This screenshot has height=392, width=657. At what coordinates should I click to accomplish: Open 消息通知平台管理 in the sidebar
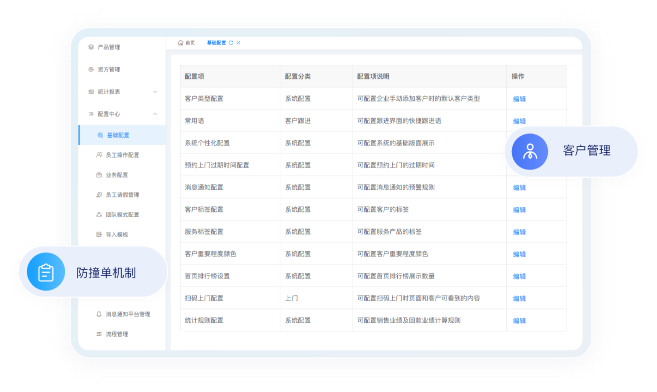coord(127,314)
